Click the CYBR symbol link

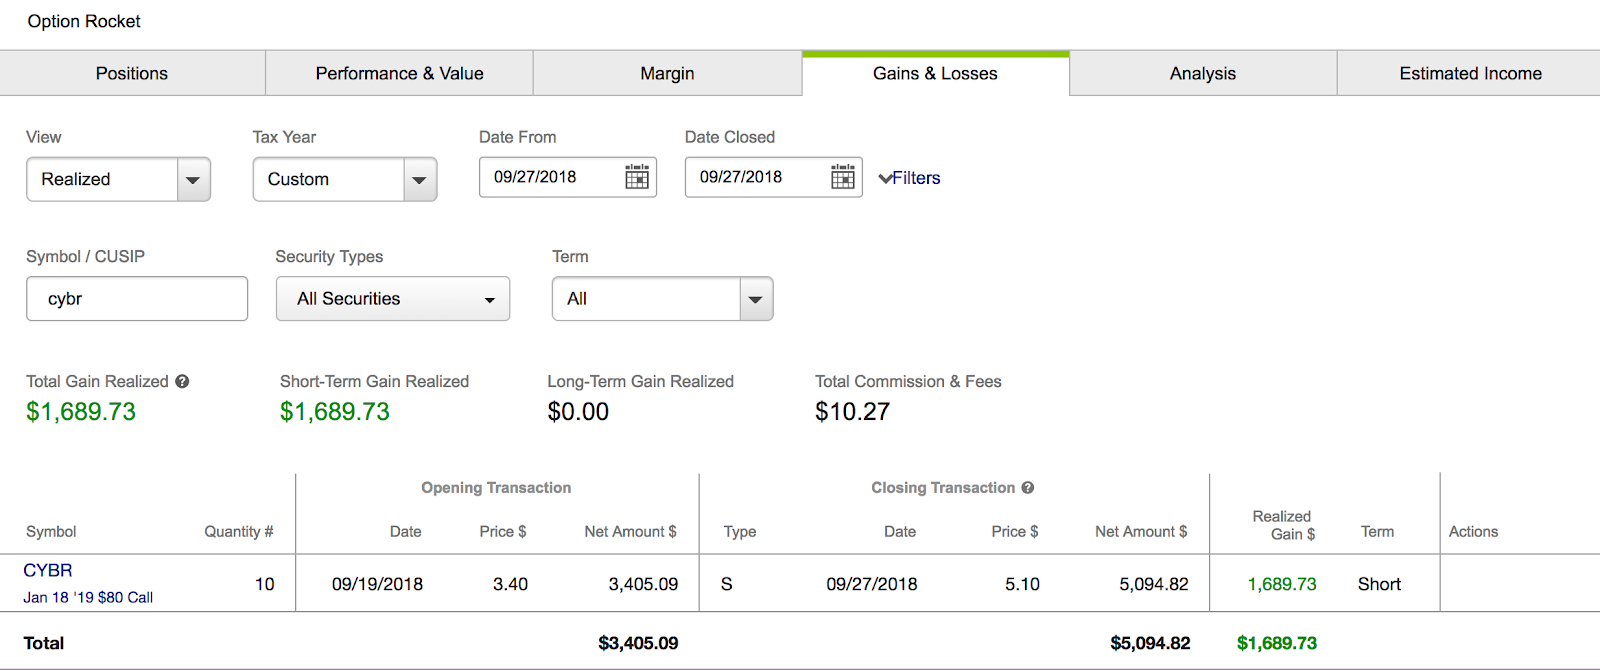click(x=48, y=570)
